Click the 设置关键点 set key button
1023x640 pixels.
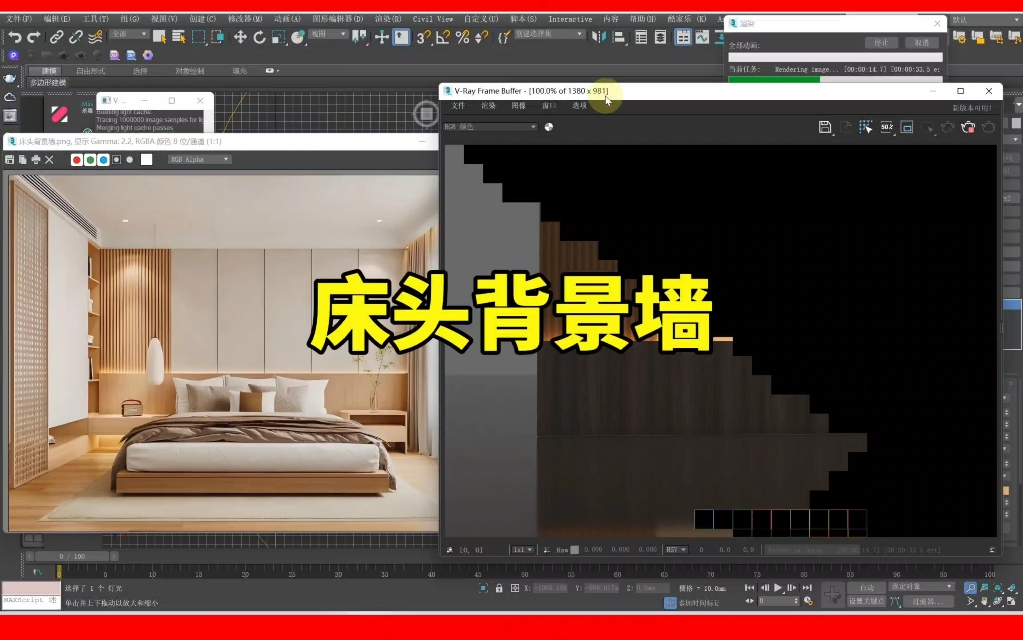tap(866, 601)
